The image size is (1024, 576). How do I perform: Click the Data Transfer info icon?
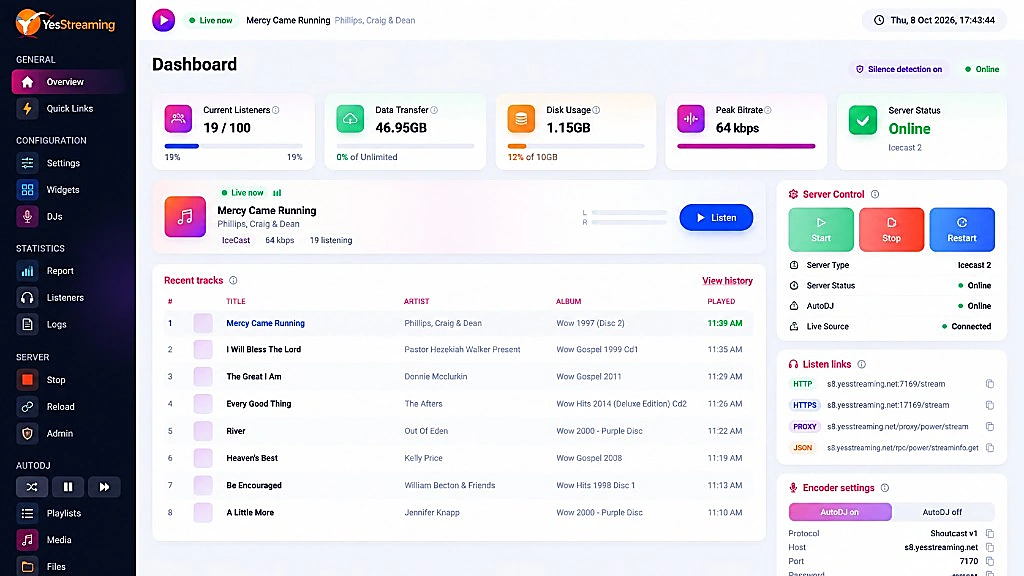click(434, 110)
